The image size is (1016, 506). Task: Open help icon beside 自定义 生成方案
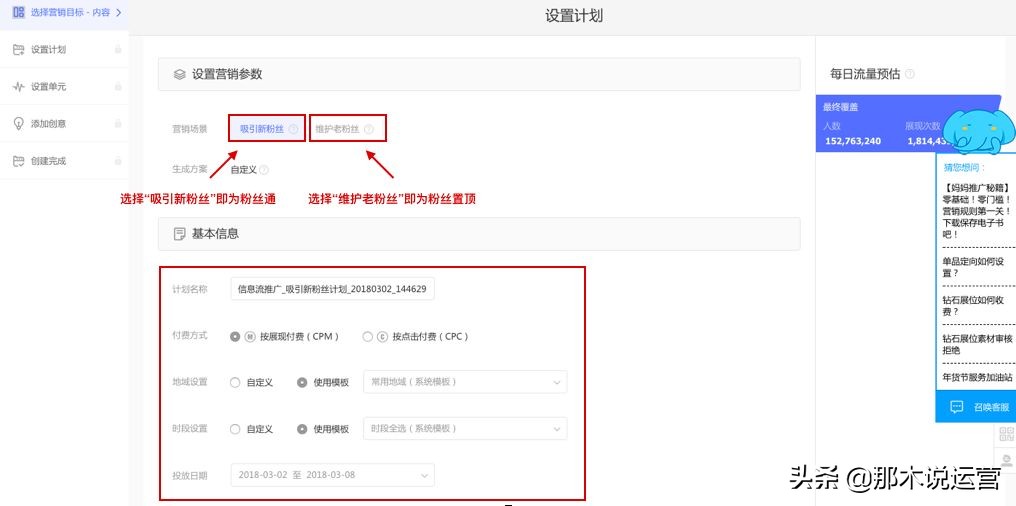coord(264,170)
